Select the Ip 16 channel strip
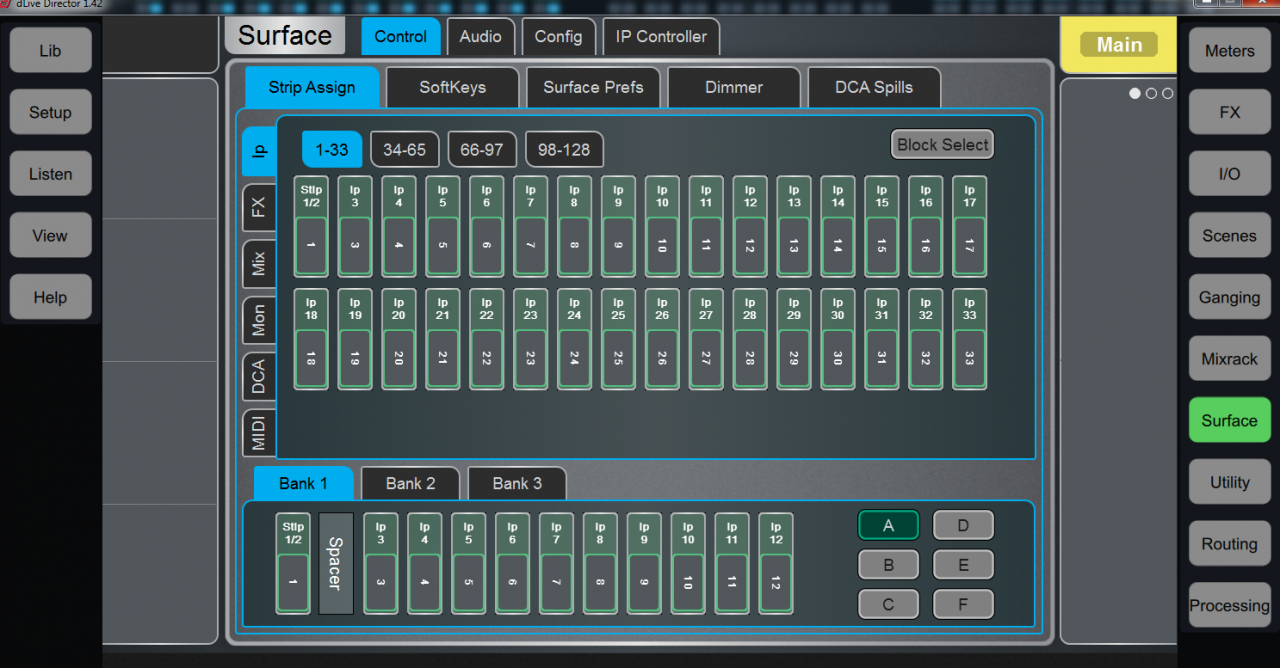Screen dimensions: 1280x668 point(926,227)
